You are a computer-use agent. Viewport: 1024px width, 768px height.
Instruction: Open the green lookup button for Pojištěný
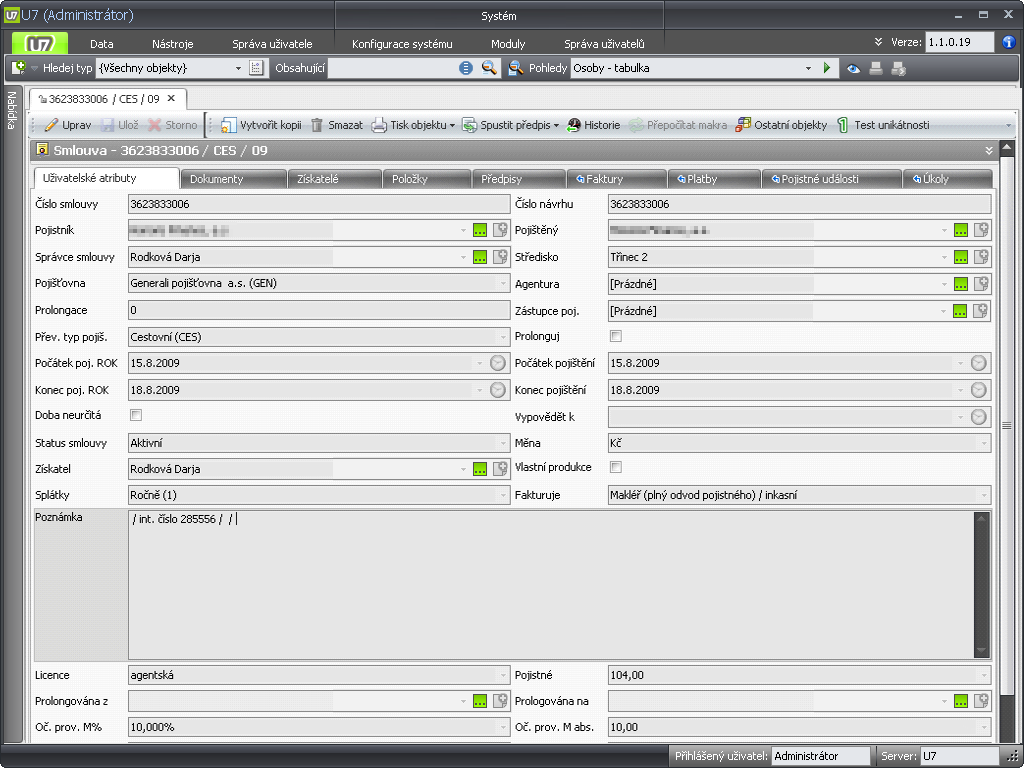click(961, 231)
